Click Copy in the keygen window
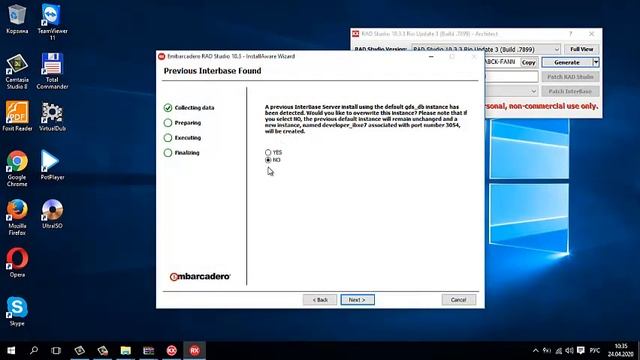 coord(529,62)
